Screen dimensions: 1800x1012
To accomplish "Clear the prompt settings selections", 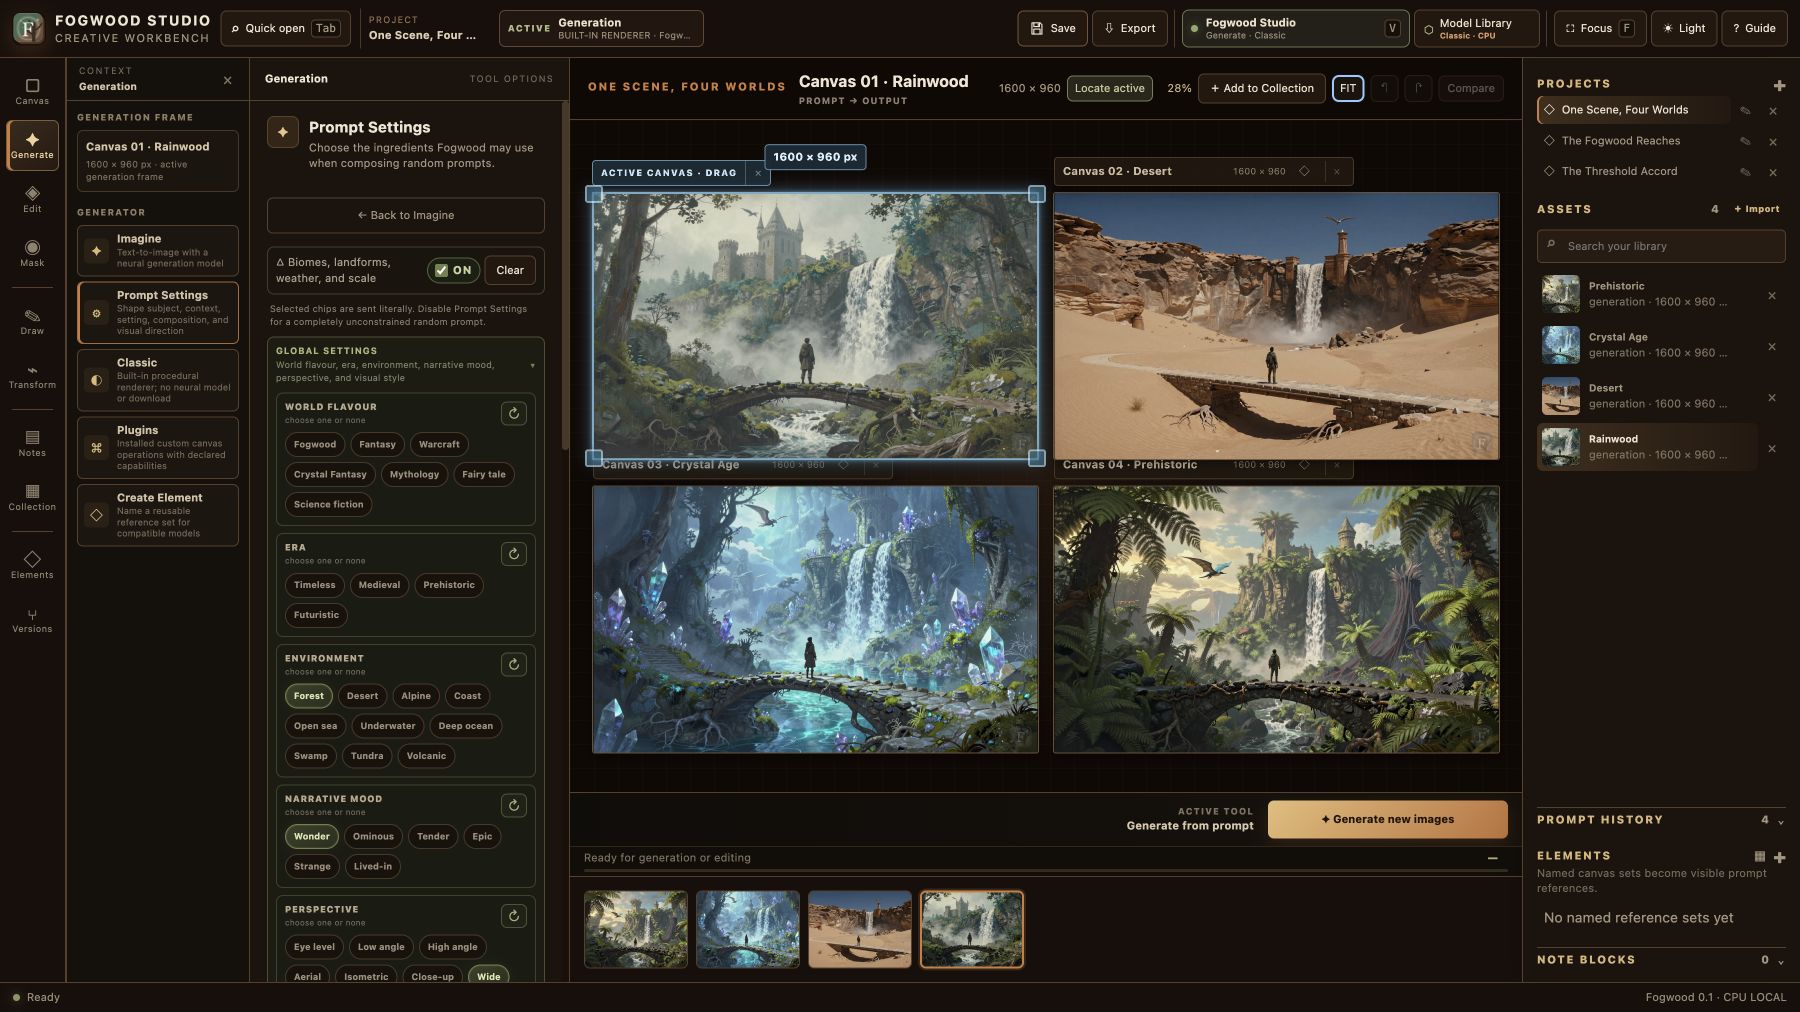I will [510, 270].
